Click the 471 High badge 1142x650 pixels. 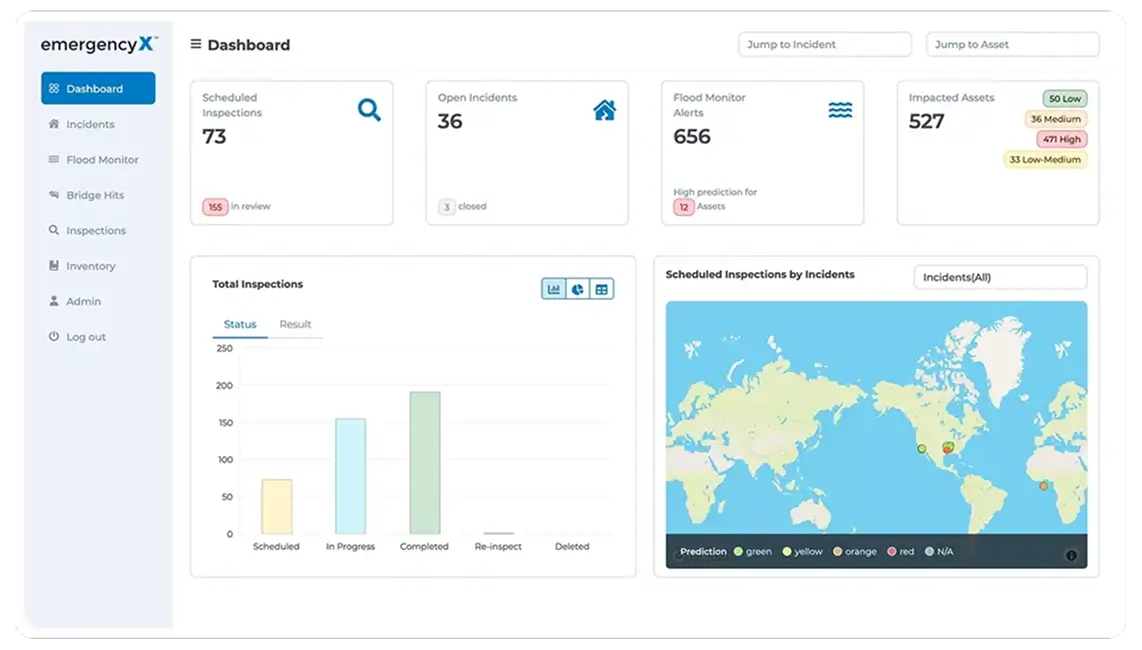(x=1061, y=139)
